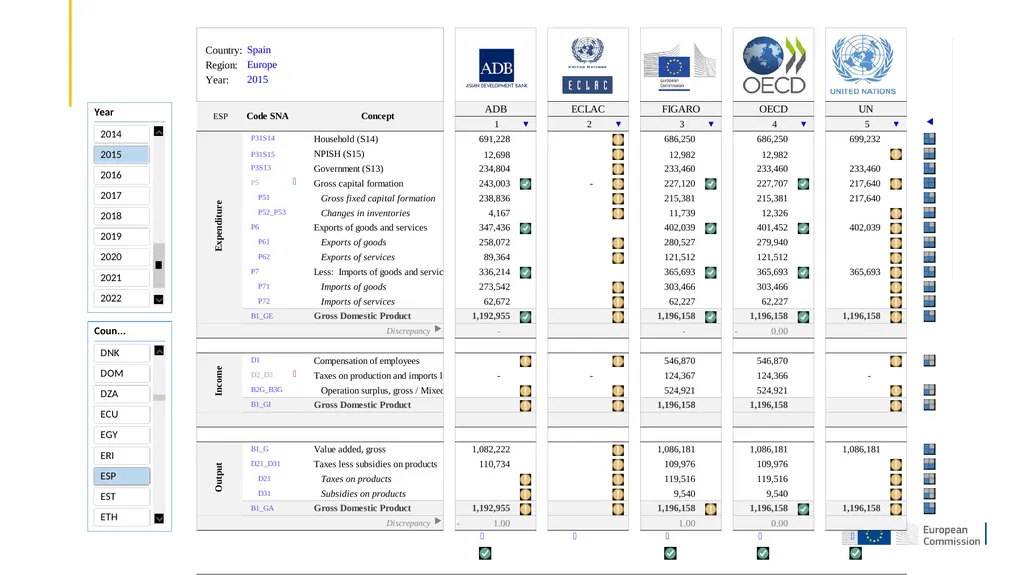Select the highlighted ESP country item

tap(121, 476)
